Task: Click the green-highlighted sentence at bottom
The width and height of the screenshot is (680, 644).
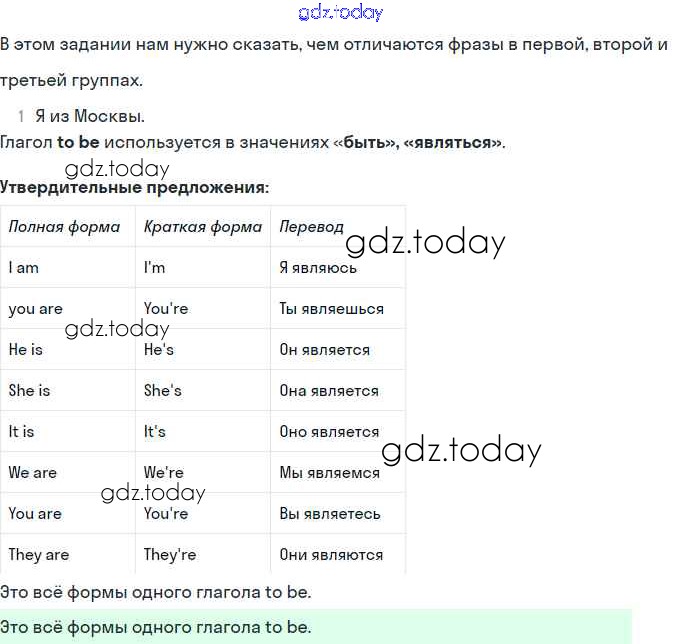Action: tap(156, 627)
